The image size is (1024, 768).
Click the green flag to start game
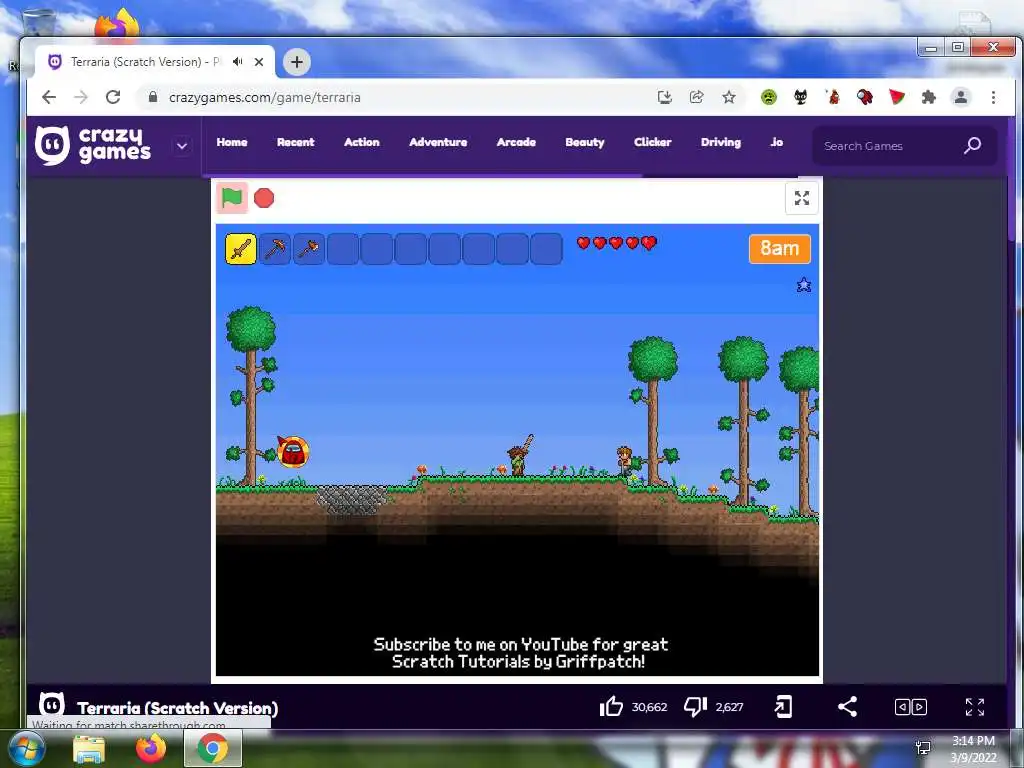click(232, 198)
